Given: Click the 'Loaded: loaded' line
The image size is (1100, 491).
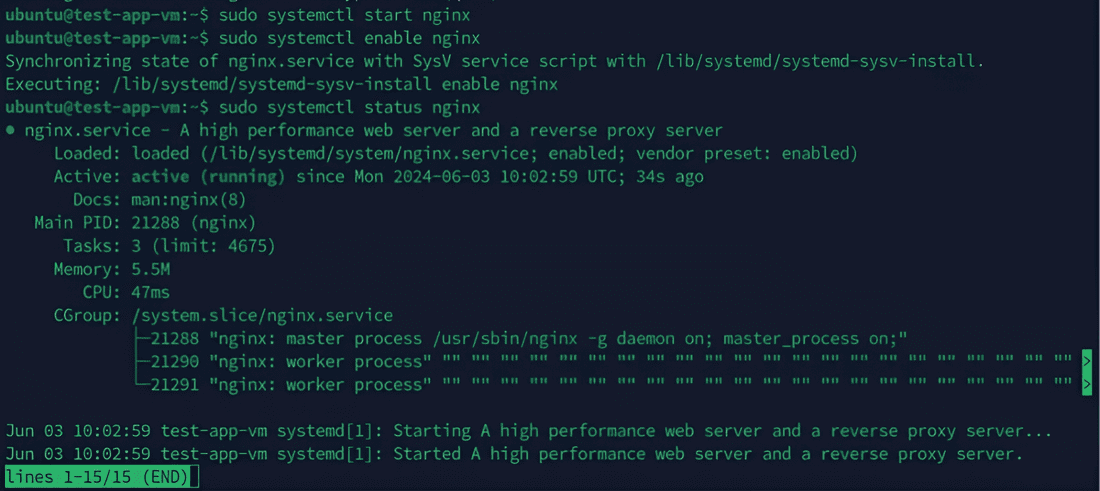Looking at the screenshot, I should click(456, 154).
